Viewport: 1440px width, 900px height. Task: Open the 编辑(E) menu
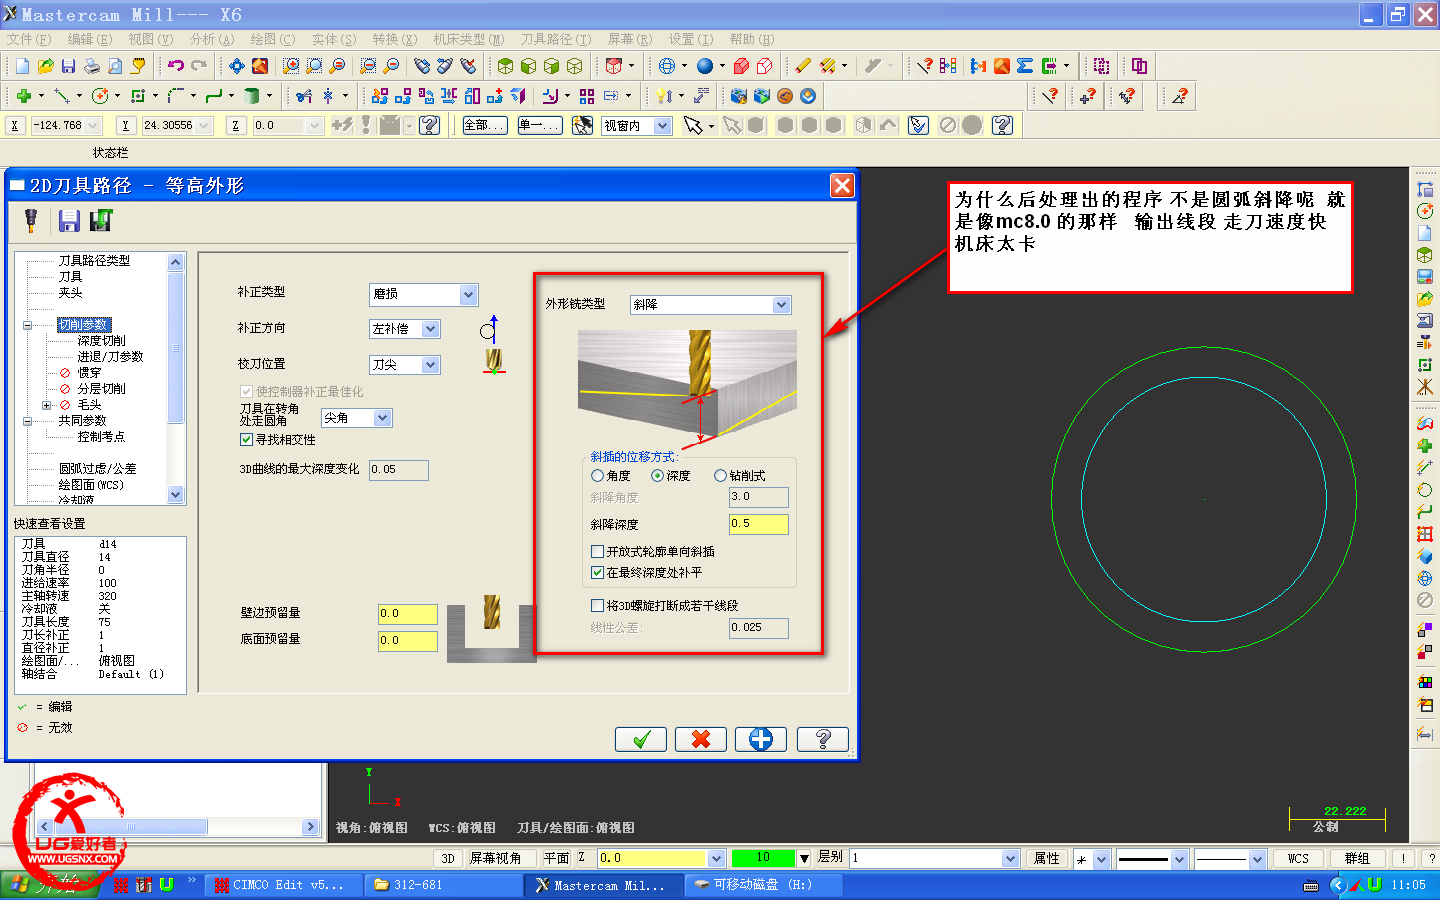(90, 39)
